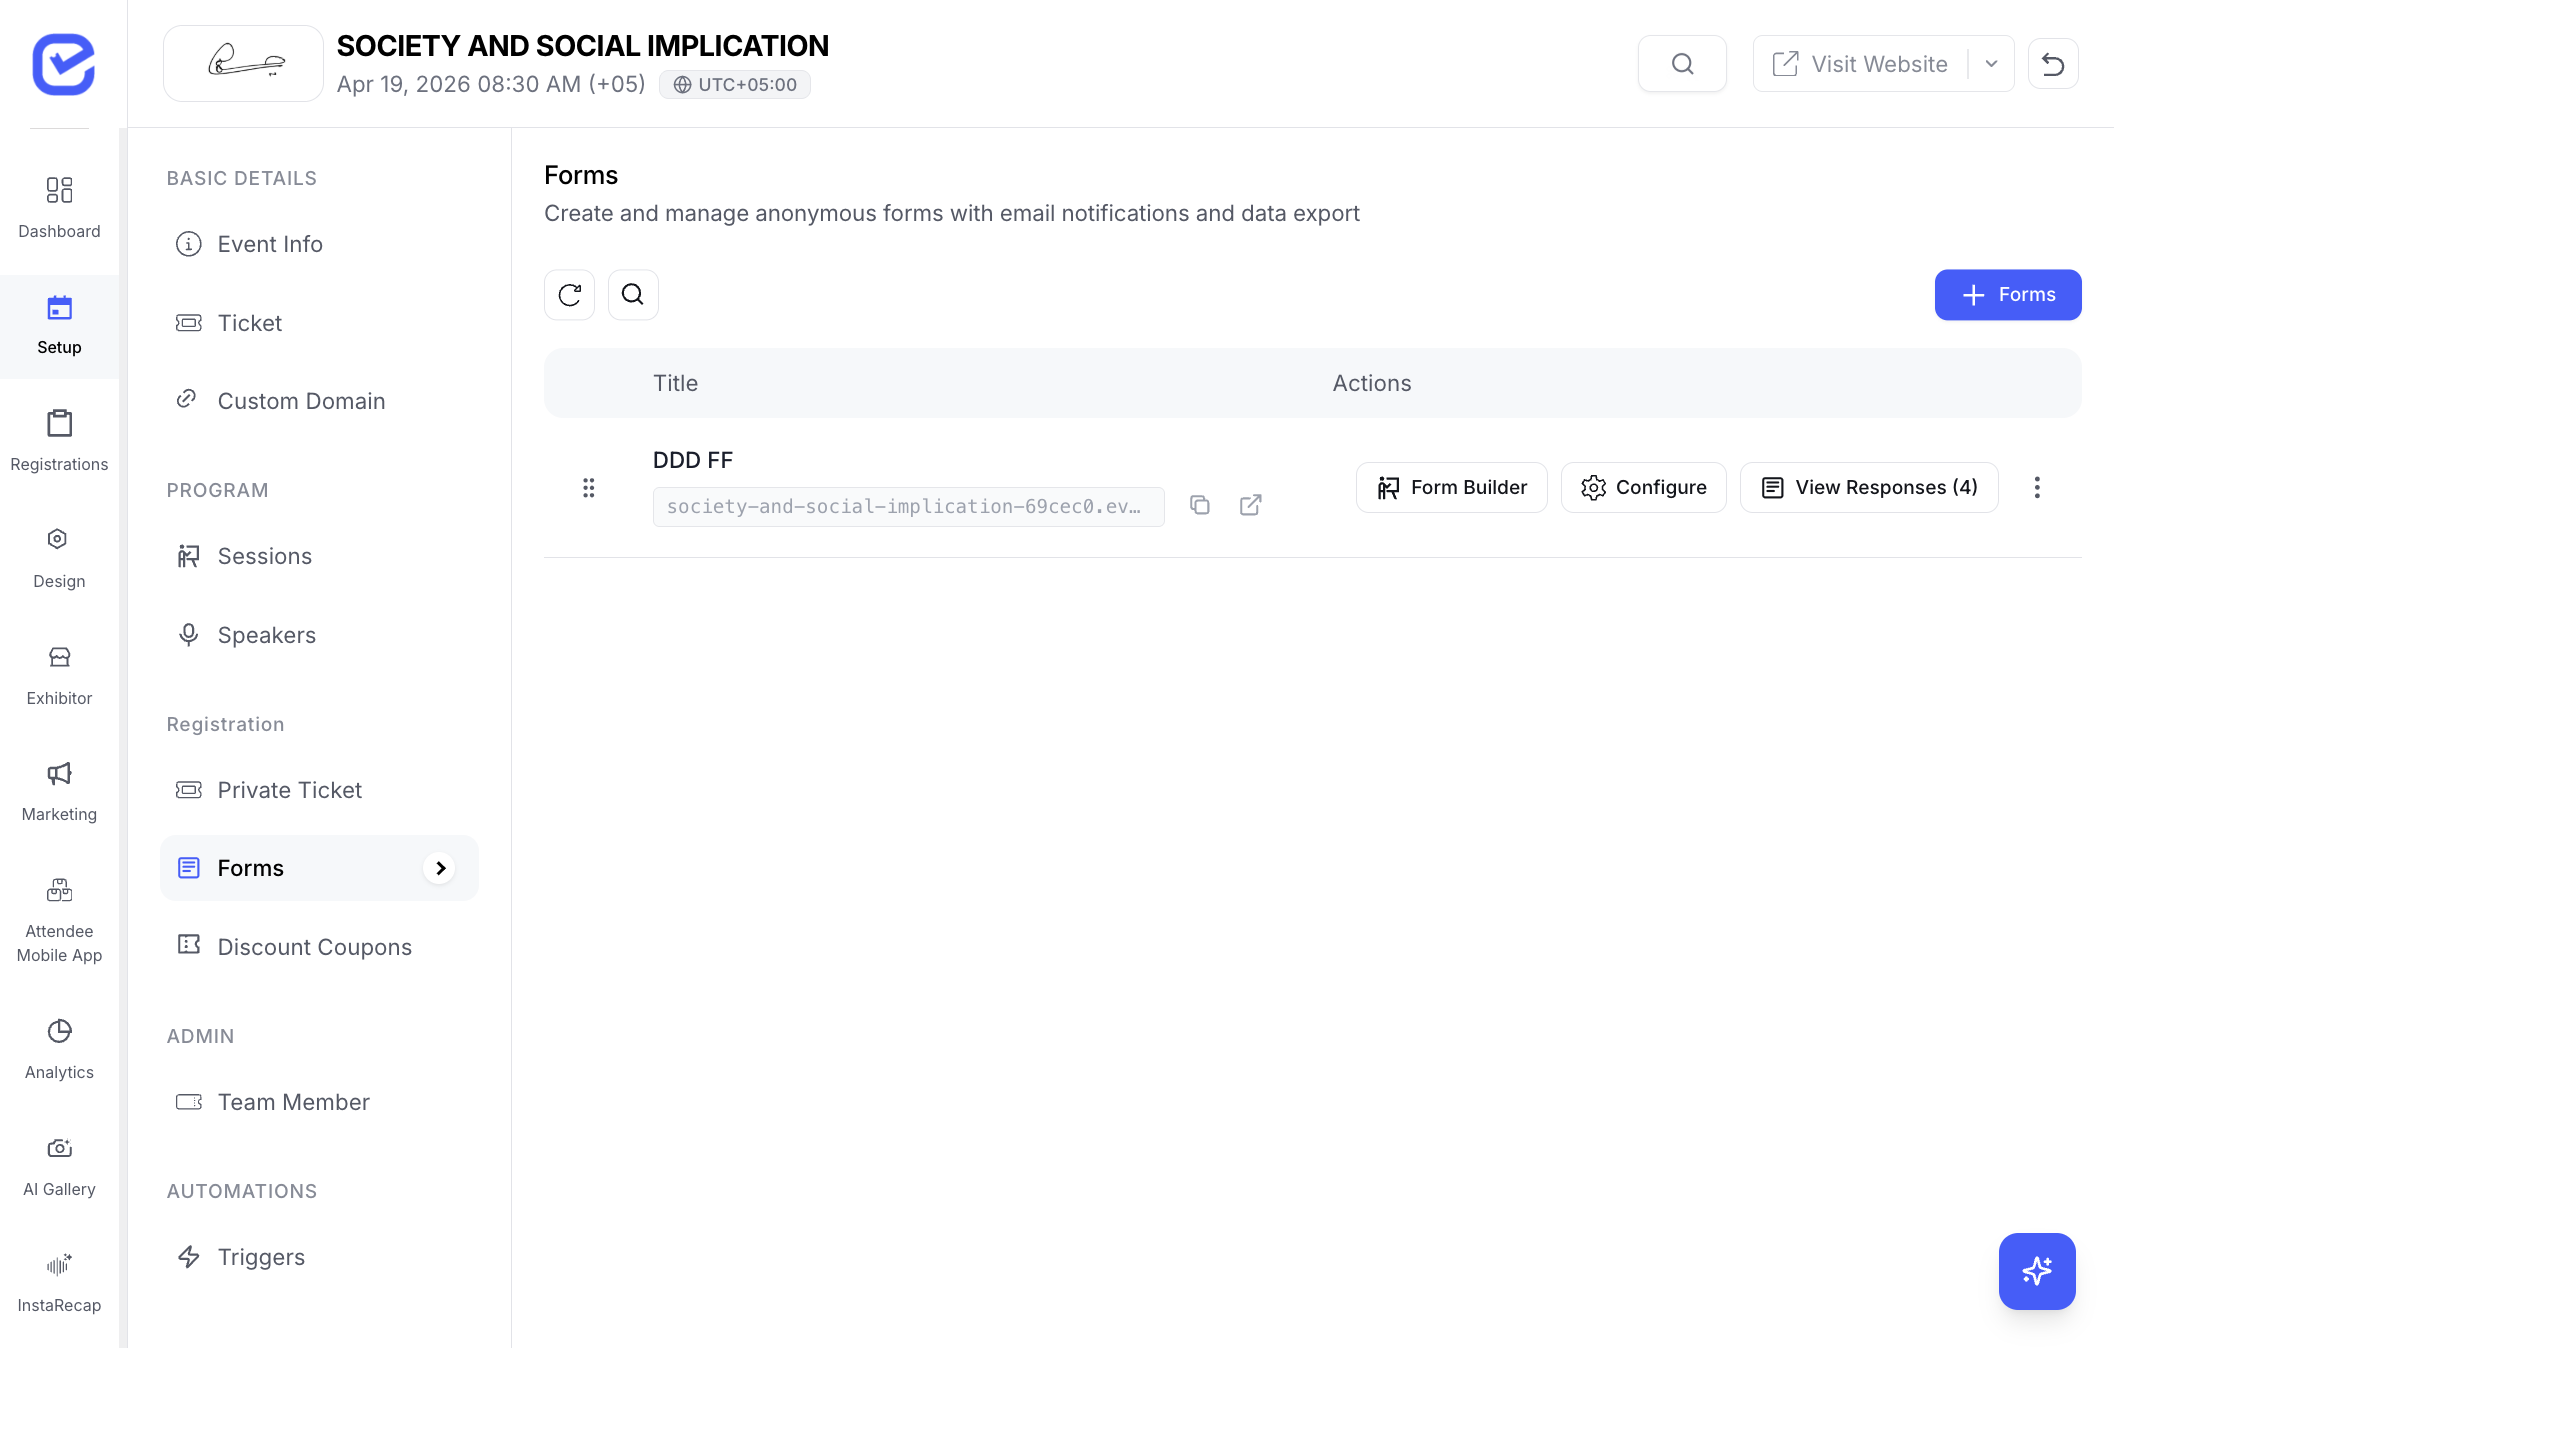Click the header search icon button
The image size is (2560, 1440).
pyautogui.click(x=1682, y=64)
